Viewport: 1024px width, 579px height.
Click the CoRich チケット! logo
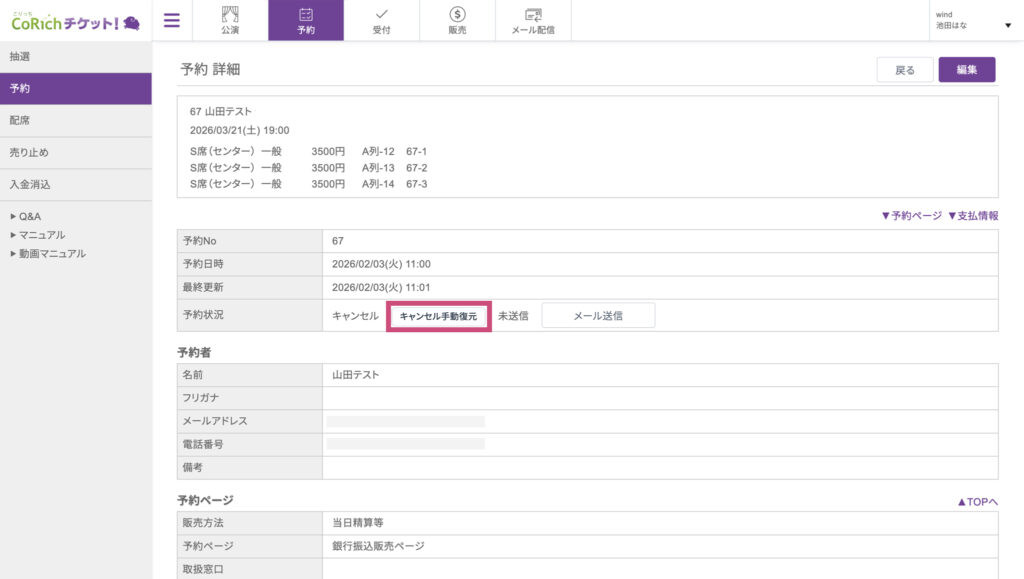pos(75,21)
